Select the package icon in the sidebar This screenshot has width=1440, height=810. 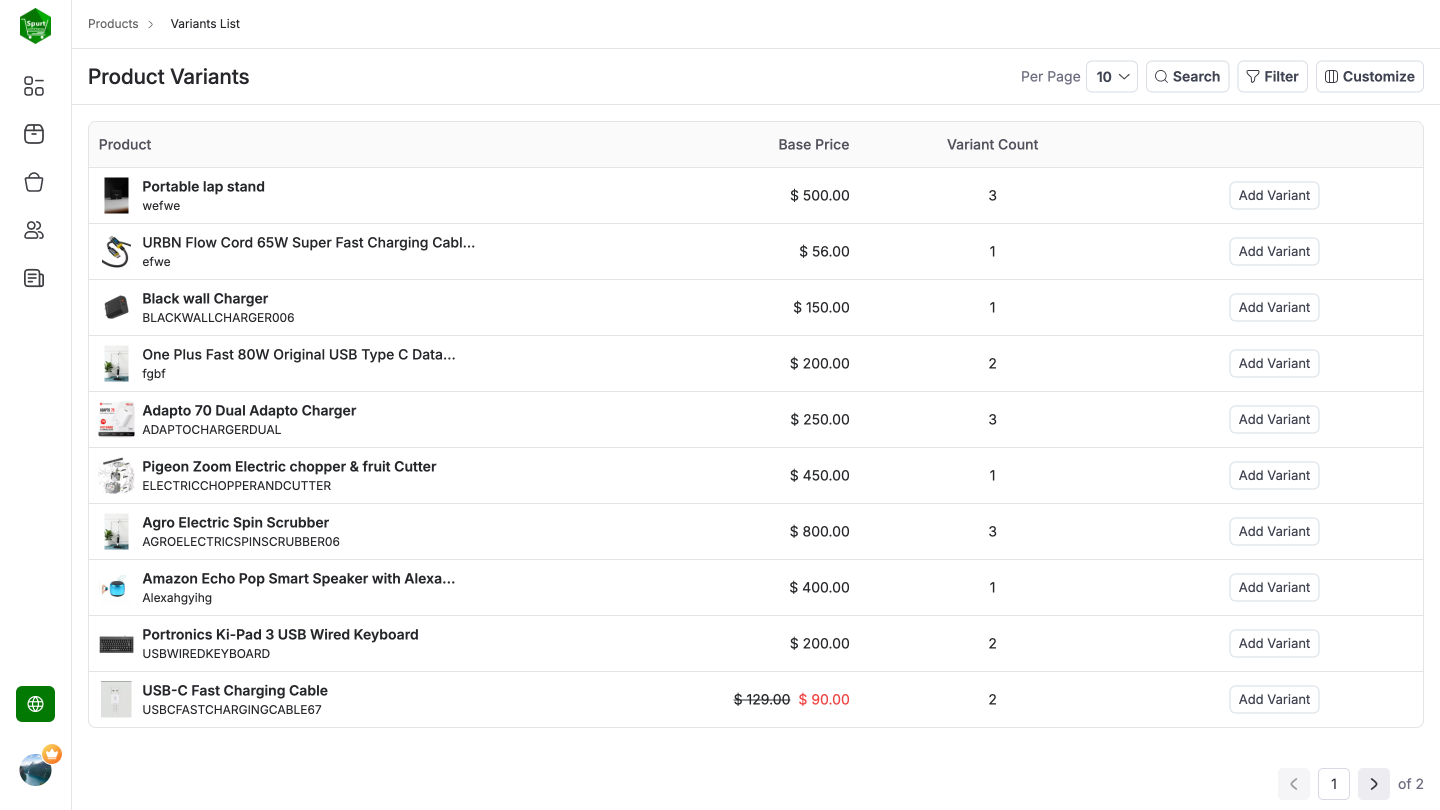pyautogui.click(x=33, y=134)
